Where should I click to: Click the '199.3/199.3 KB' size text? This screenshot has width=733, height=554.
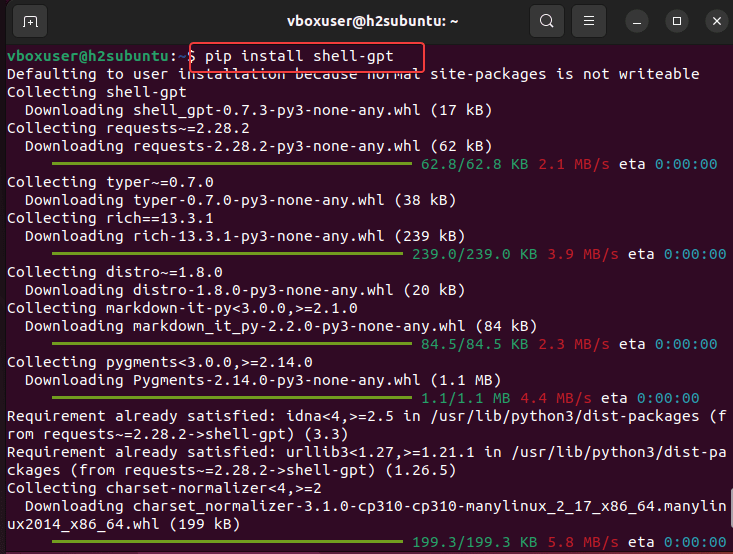pyautogui.click(x=474, y=542)
